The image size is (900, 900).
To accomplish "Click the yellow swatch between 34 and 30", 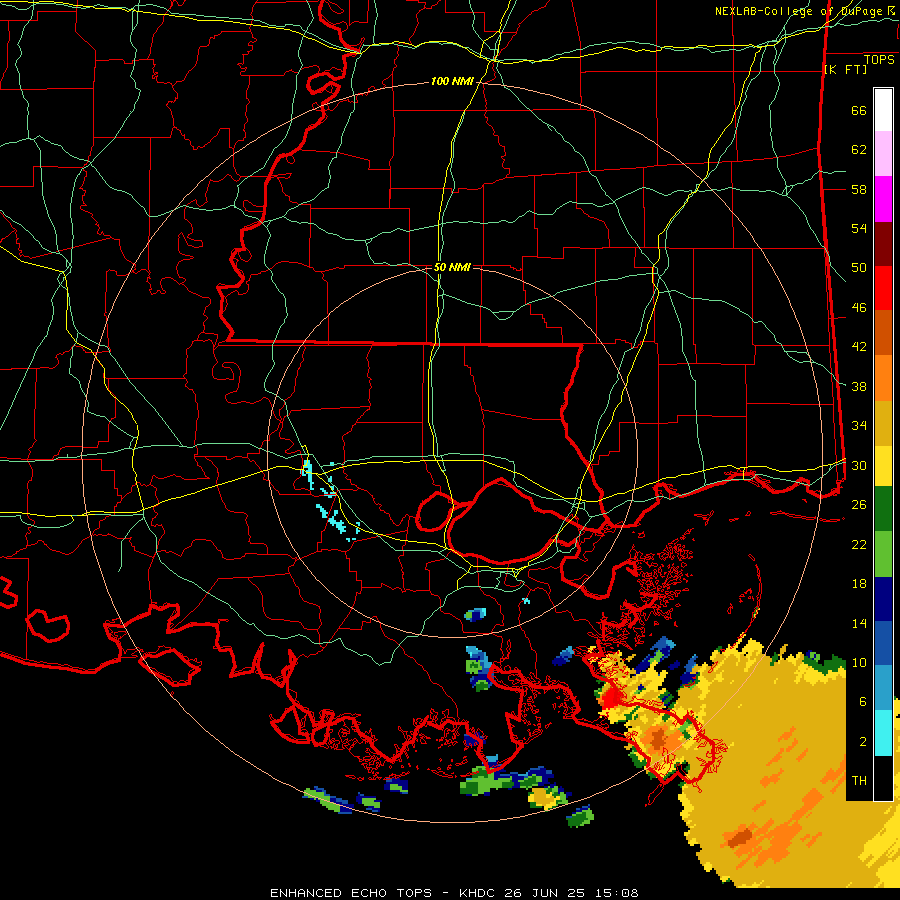I will 883,466.
